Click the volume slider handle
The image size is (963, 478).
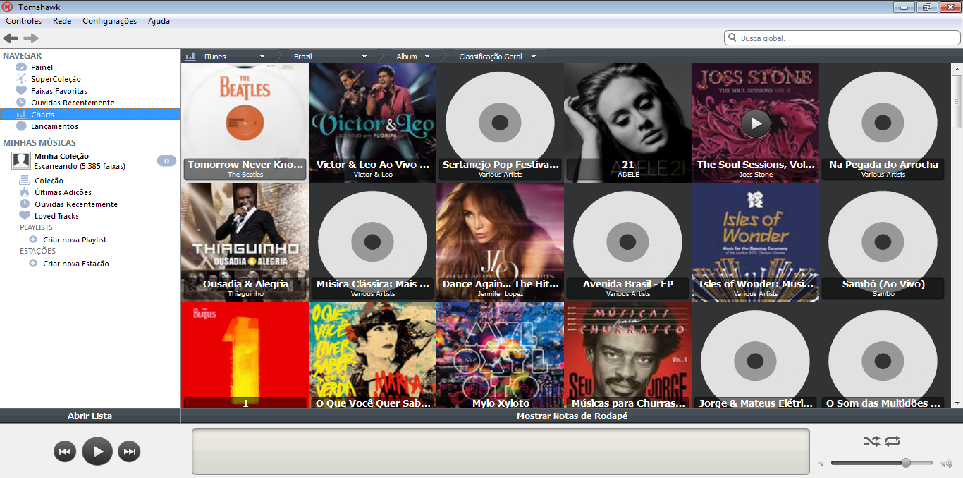pos(906,463)
